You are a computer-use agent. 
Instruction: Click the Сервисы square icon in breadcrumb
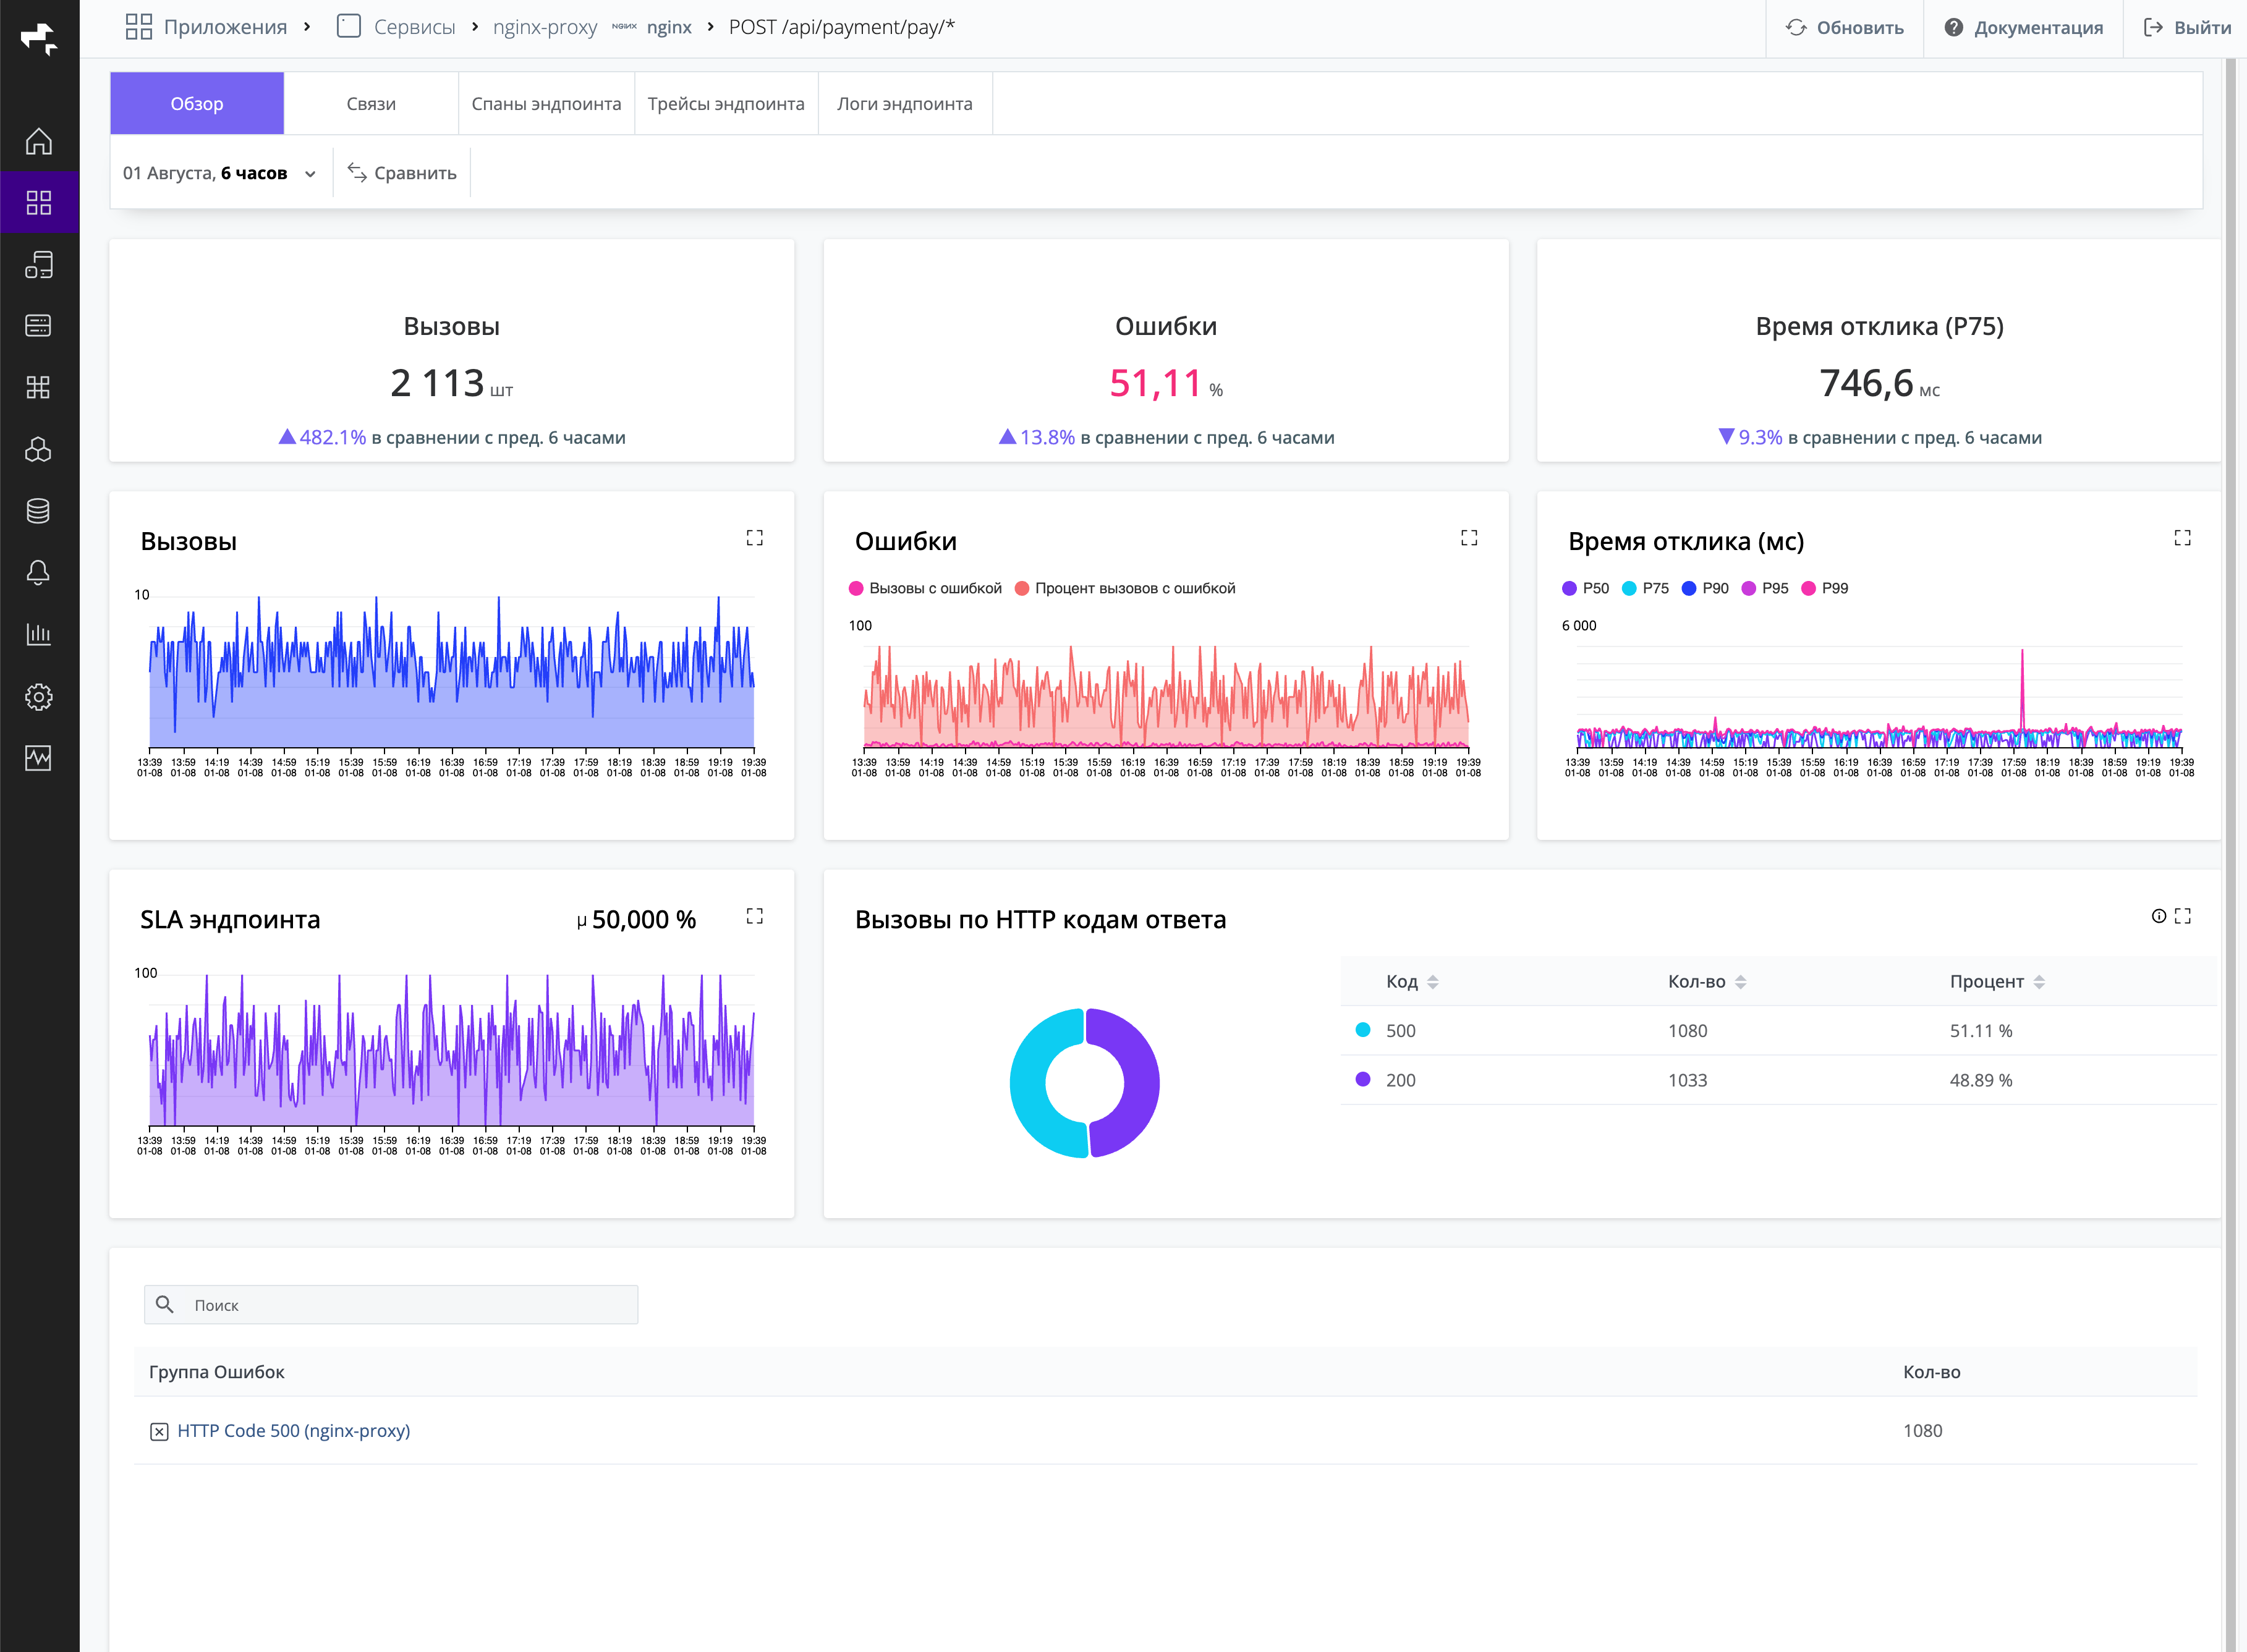[349, 27]
